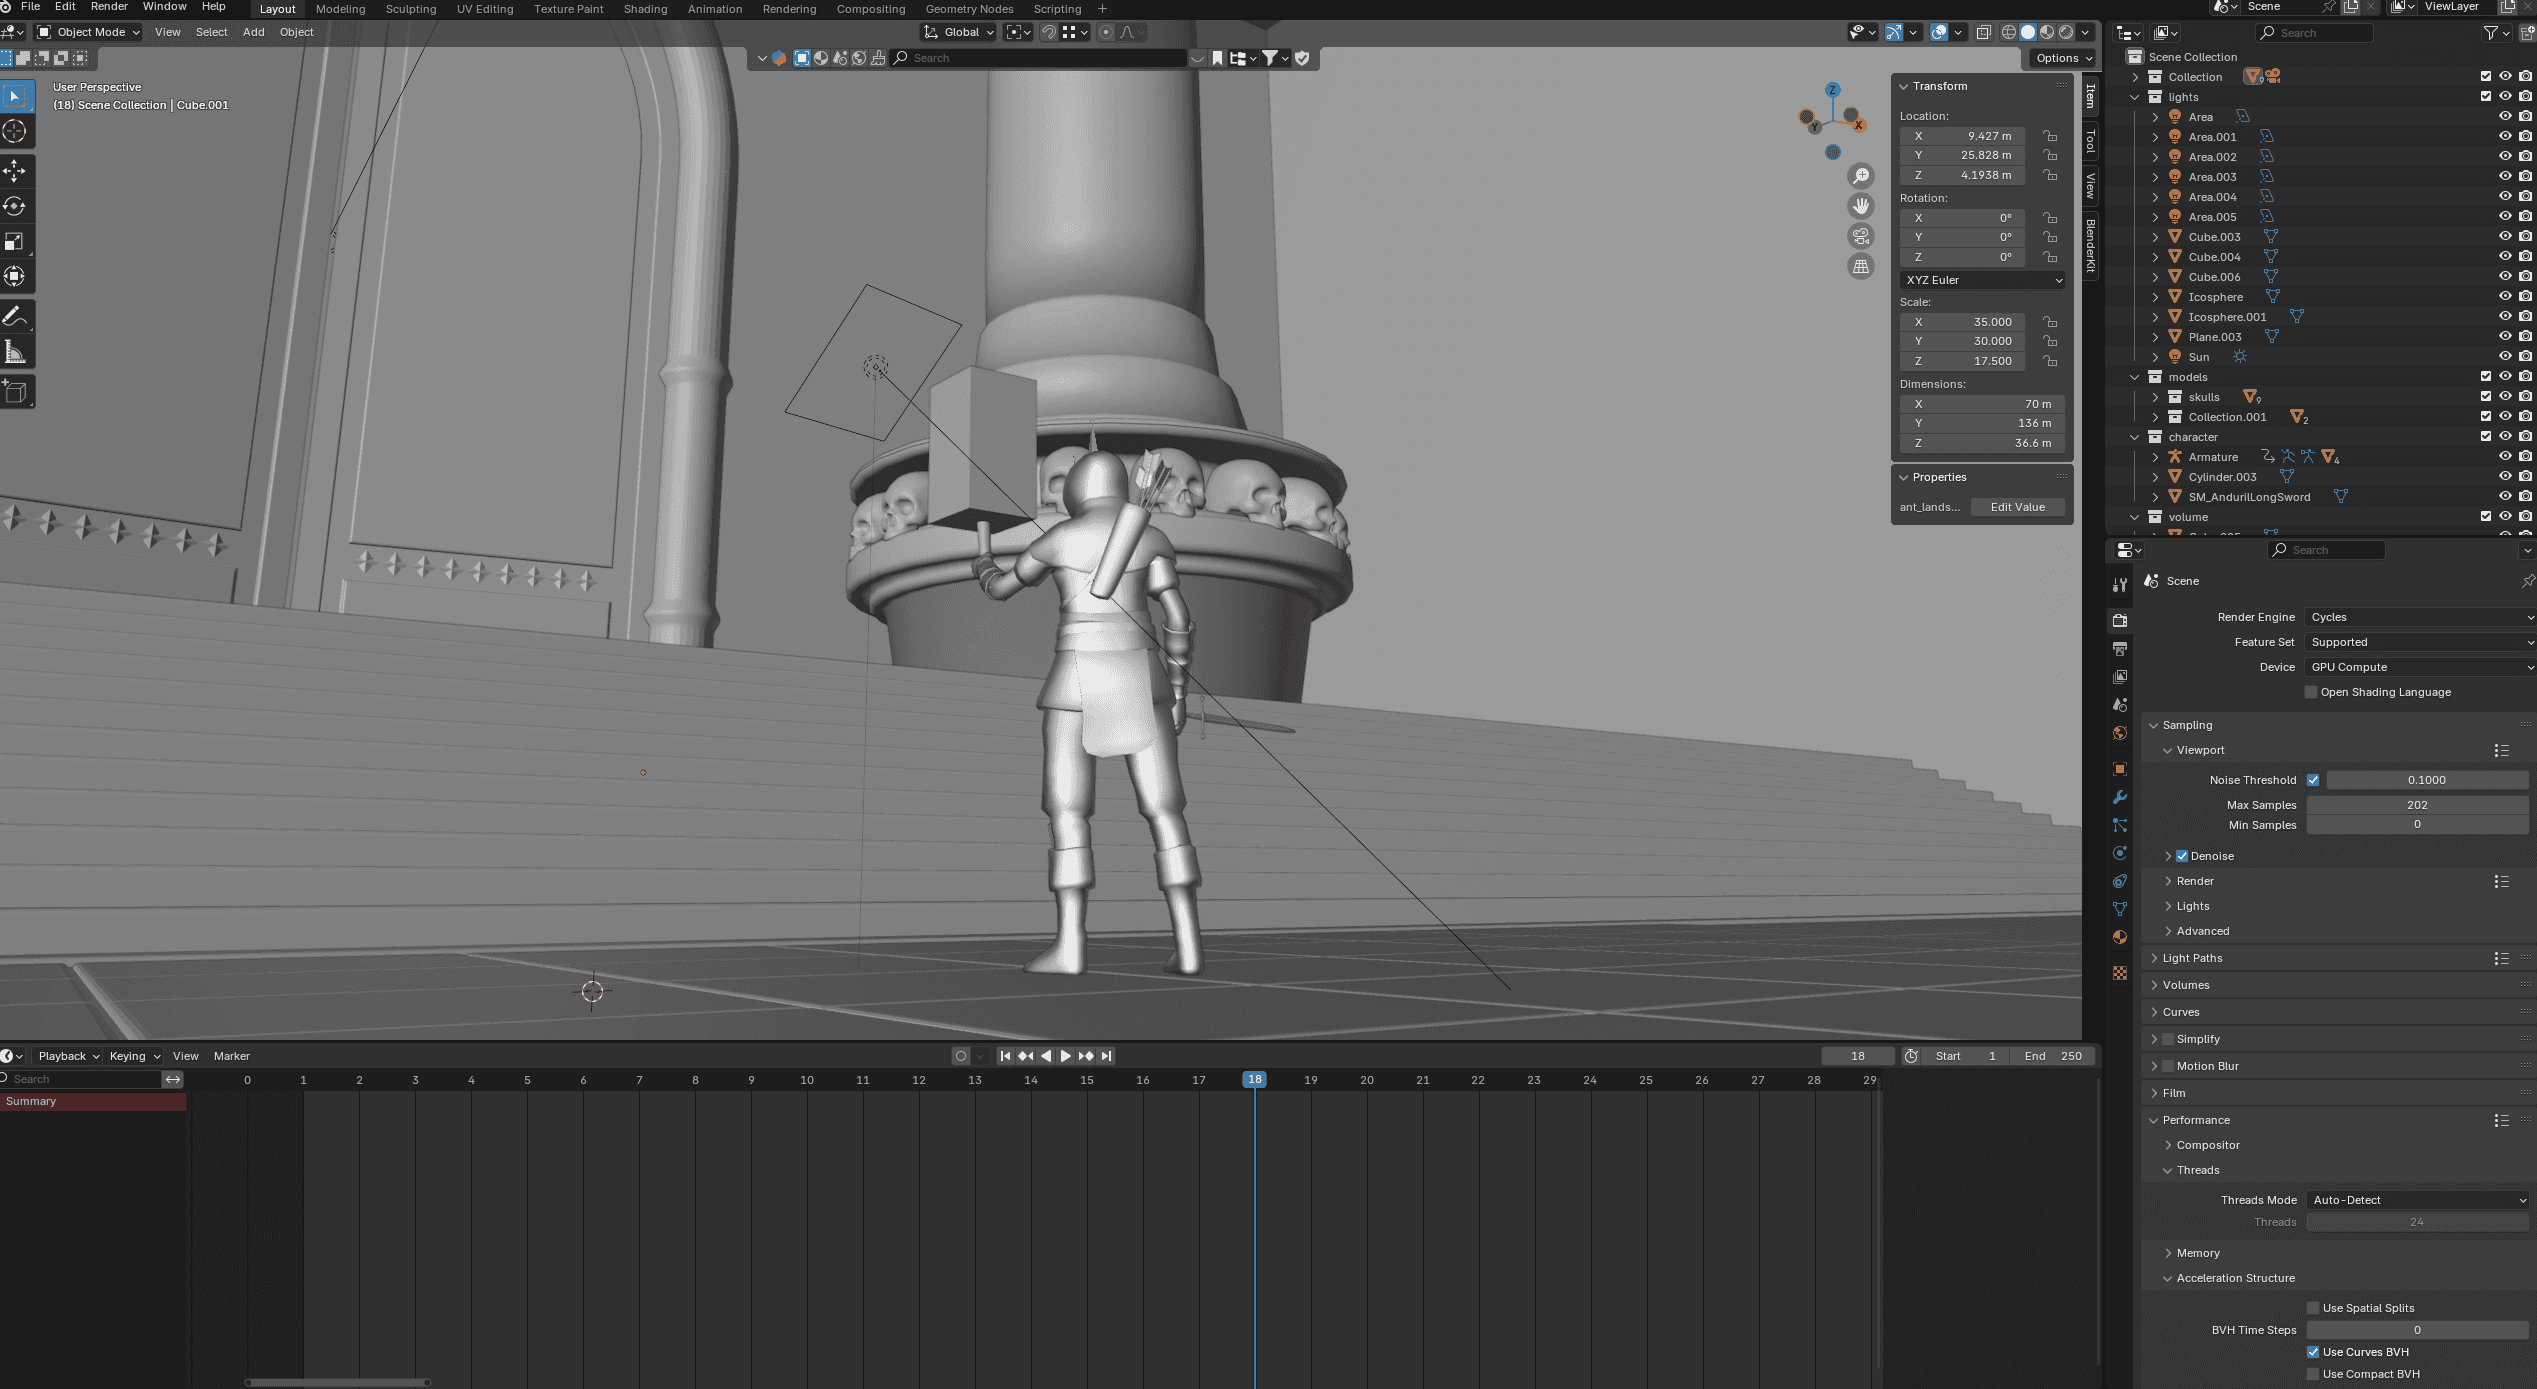Select the Add Cube tool

[x=15, y=391]
